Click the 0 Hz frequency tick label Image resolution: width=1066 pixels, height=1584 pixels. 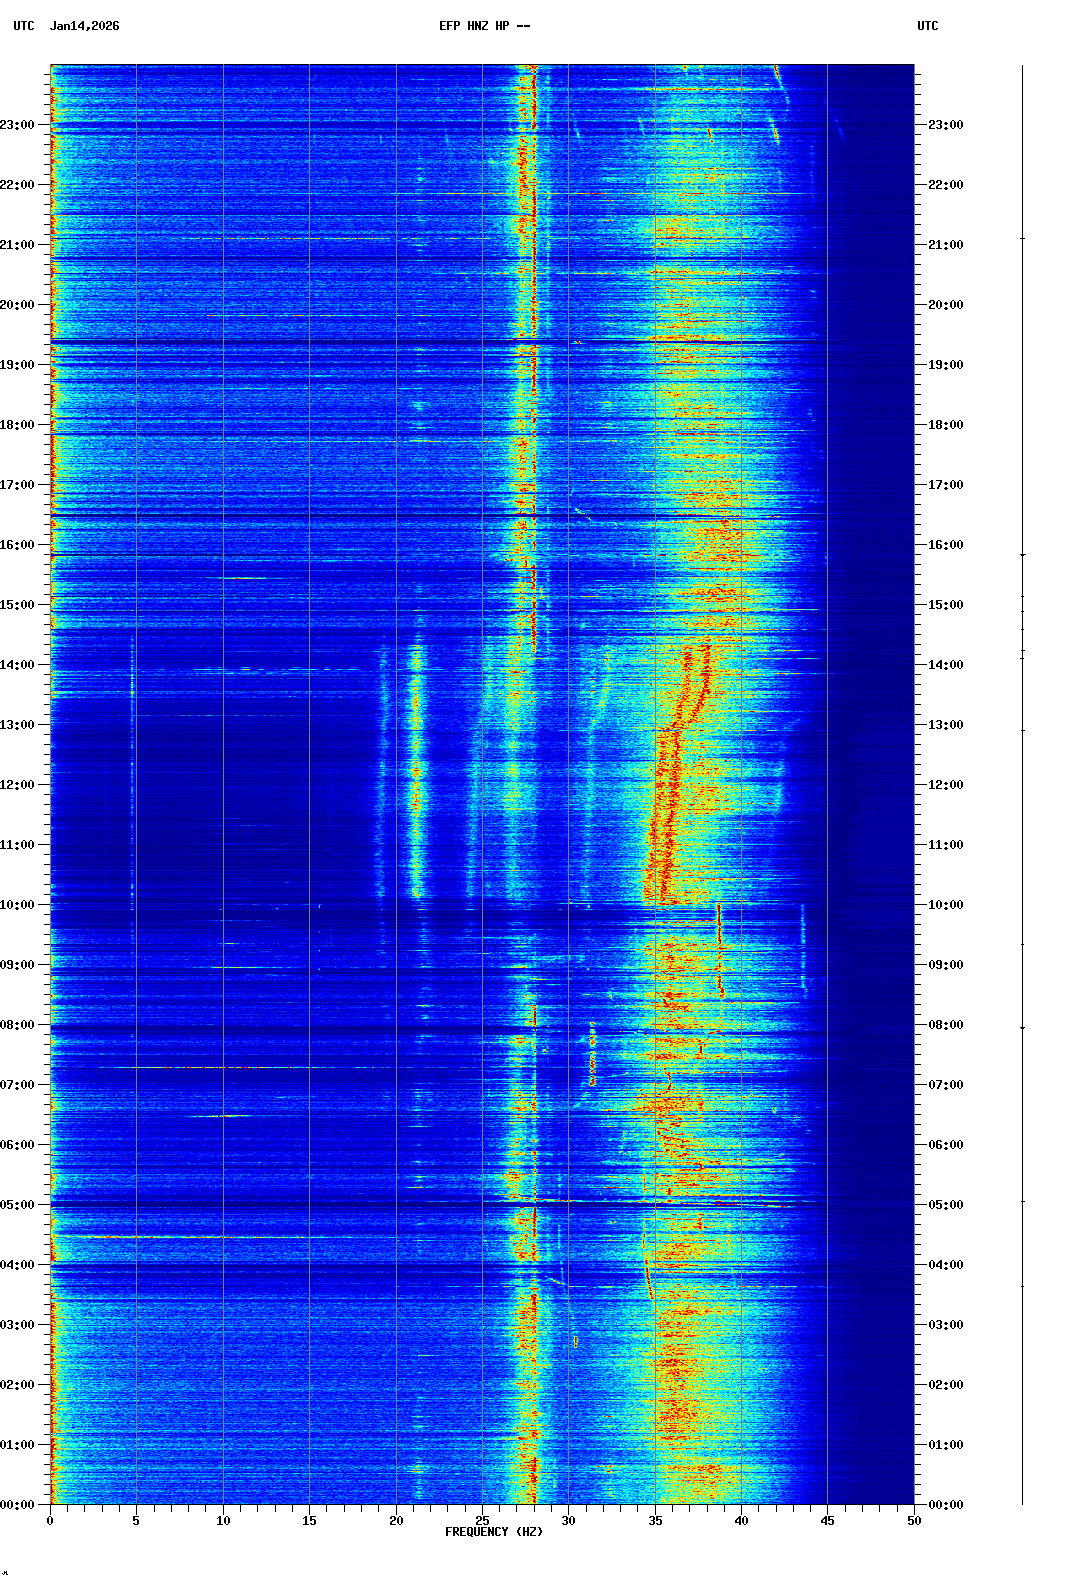pyautogui.click(x=50, y=1521)
